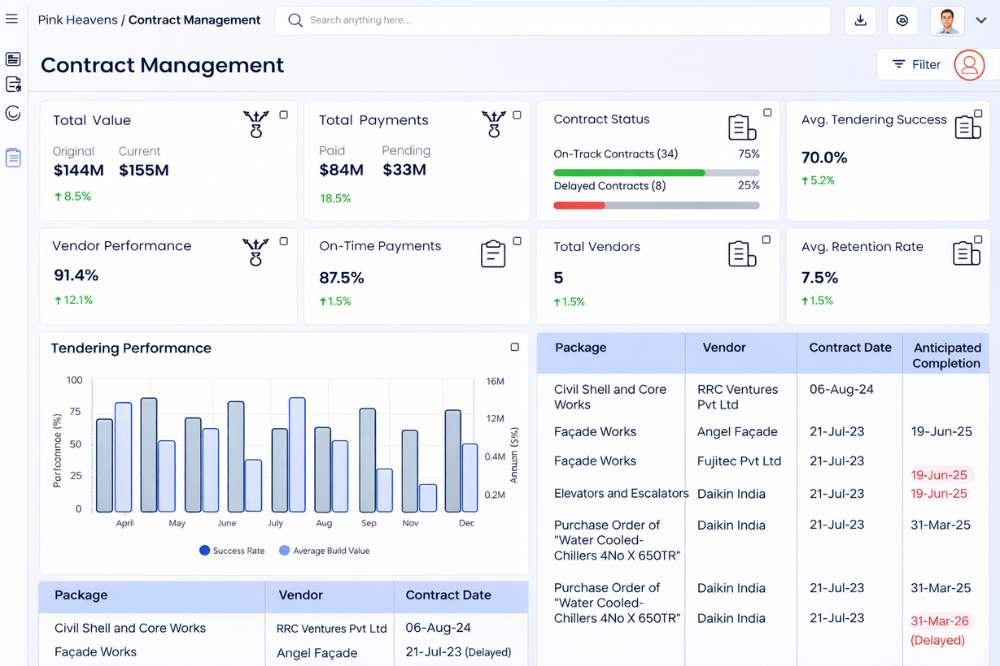This screenshot has width=1000, height=666.
Task: Click the Pink Heavens breadcrumb link
Action: (x=77, y=20)
